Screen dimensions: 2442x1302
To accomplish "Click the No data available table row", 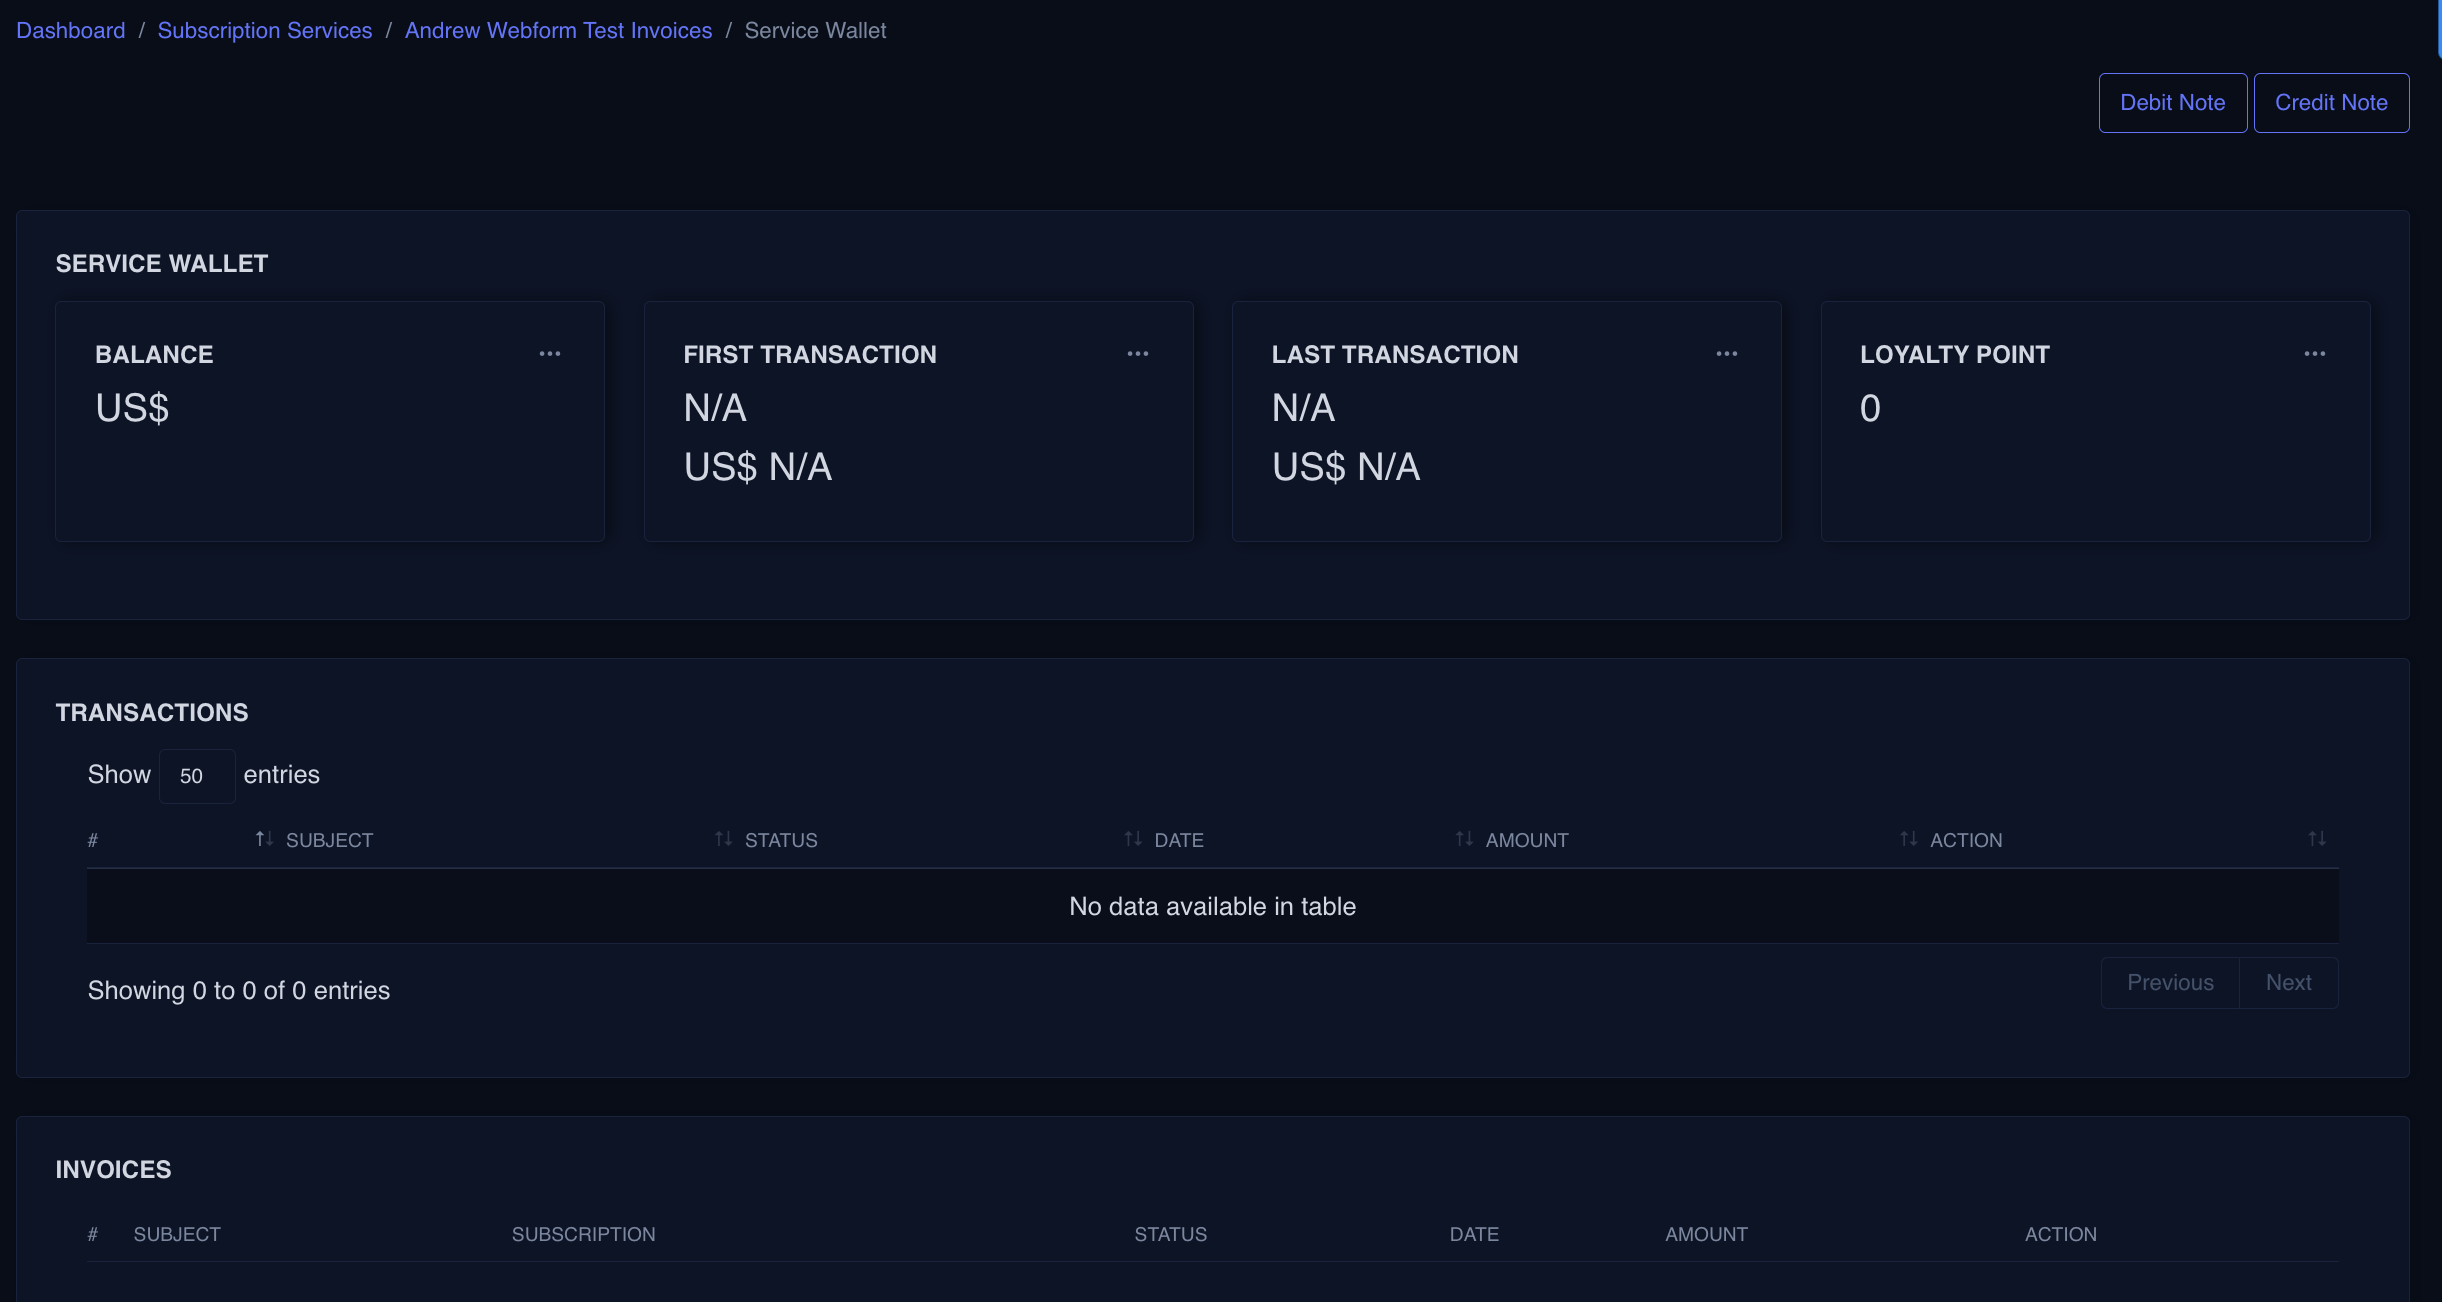I will tap(1212, 906).
